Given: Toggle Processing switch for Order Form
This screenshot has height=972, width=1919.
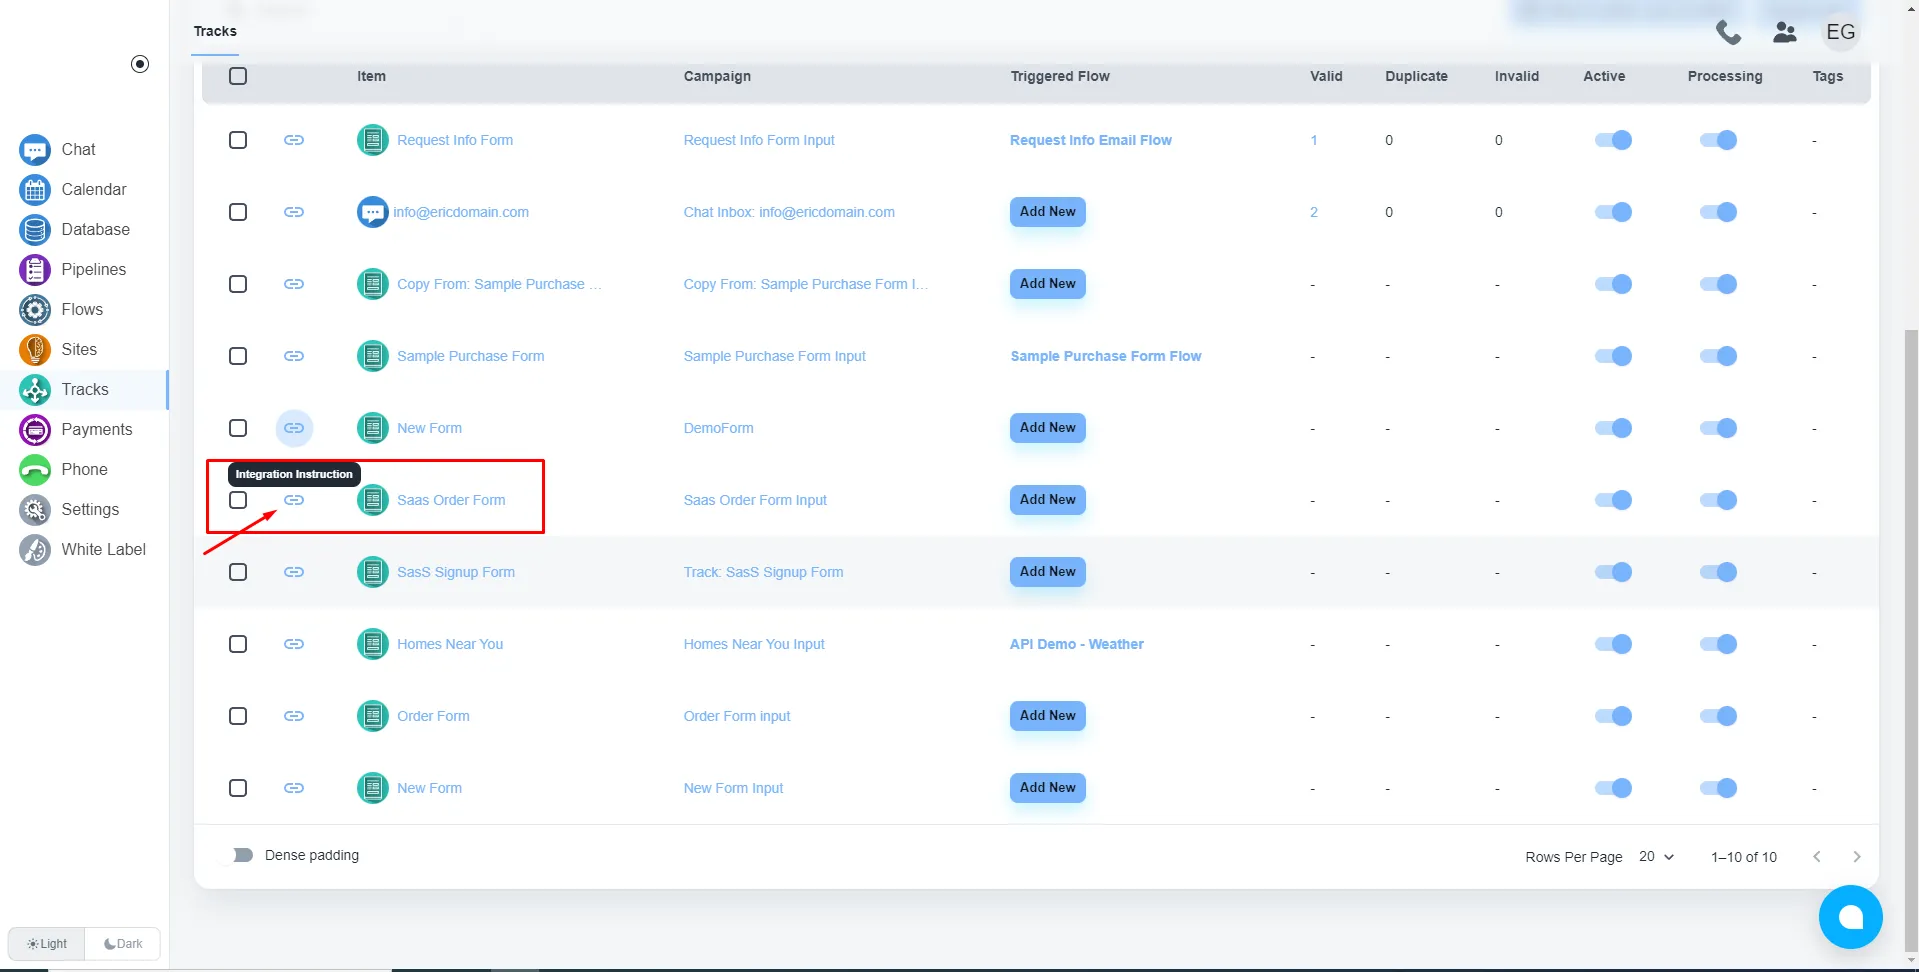Looking at the screenshot, I should [1718, 716].
